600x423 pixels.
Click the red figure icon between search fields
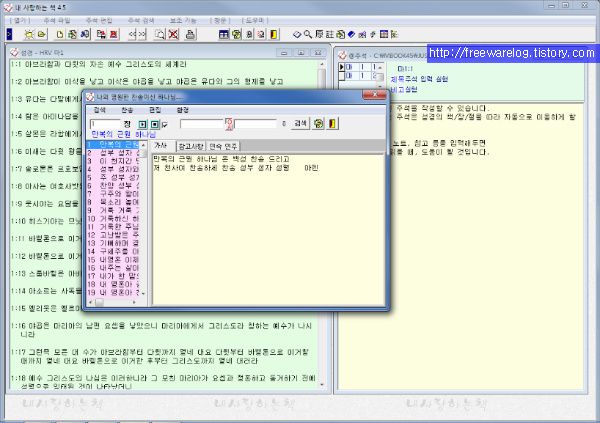229,124
